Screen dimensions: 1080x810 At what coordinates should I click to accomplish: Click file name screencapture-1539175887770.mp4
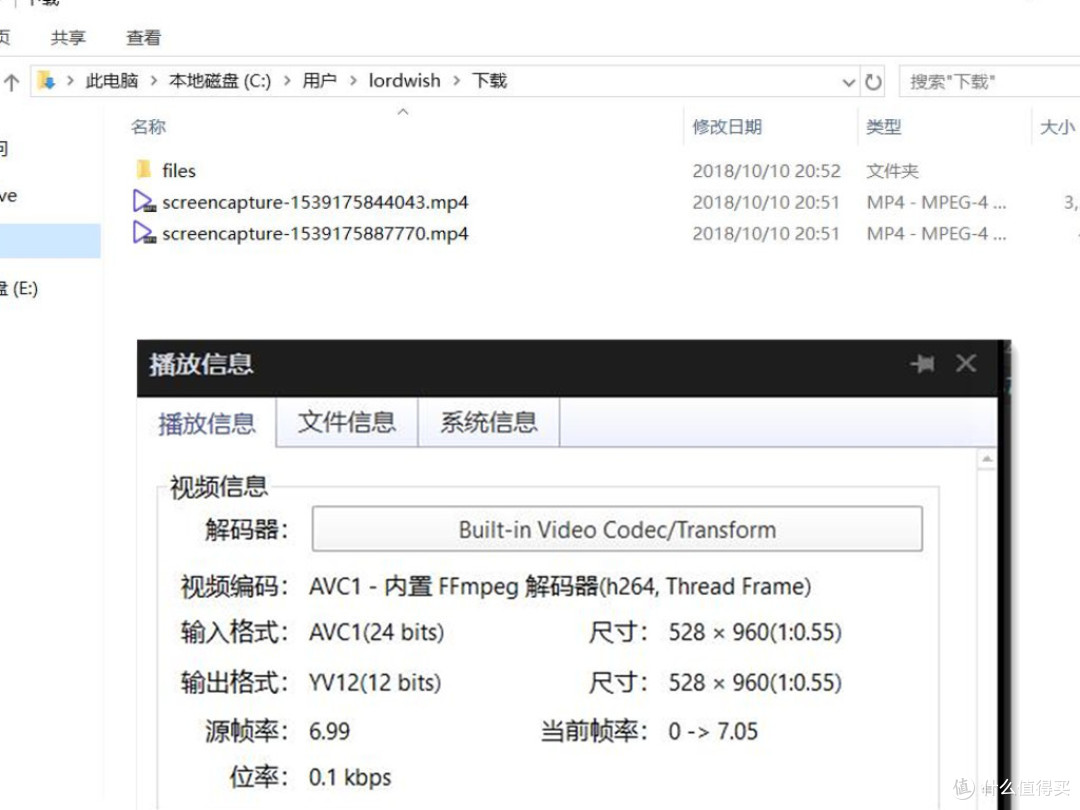click(x=315, y=233)
